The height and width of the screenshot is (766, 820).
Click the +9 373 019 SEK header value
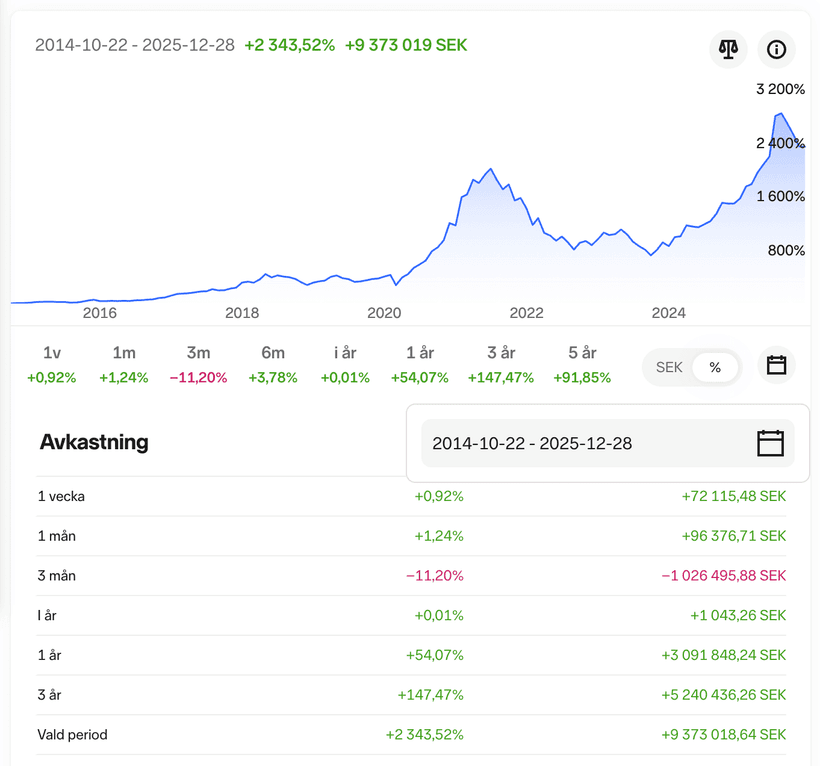click(406, 45)
